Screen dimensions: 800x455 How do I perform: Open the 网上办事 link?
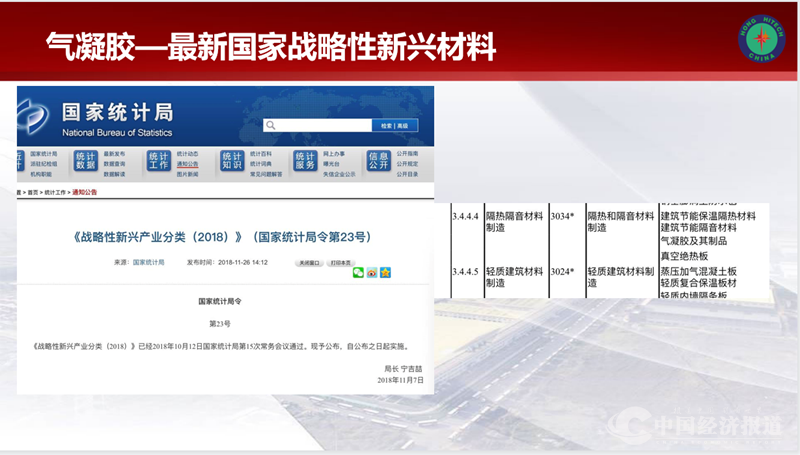[334, 154]
